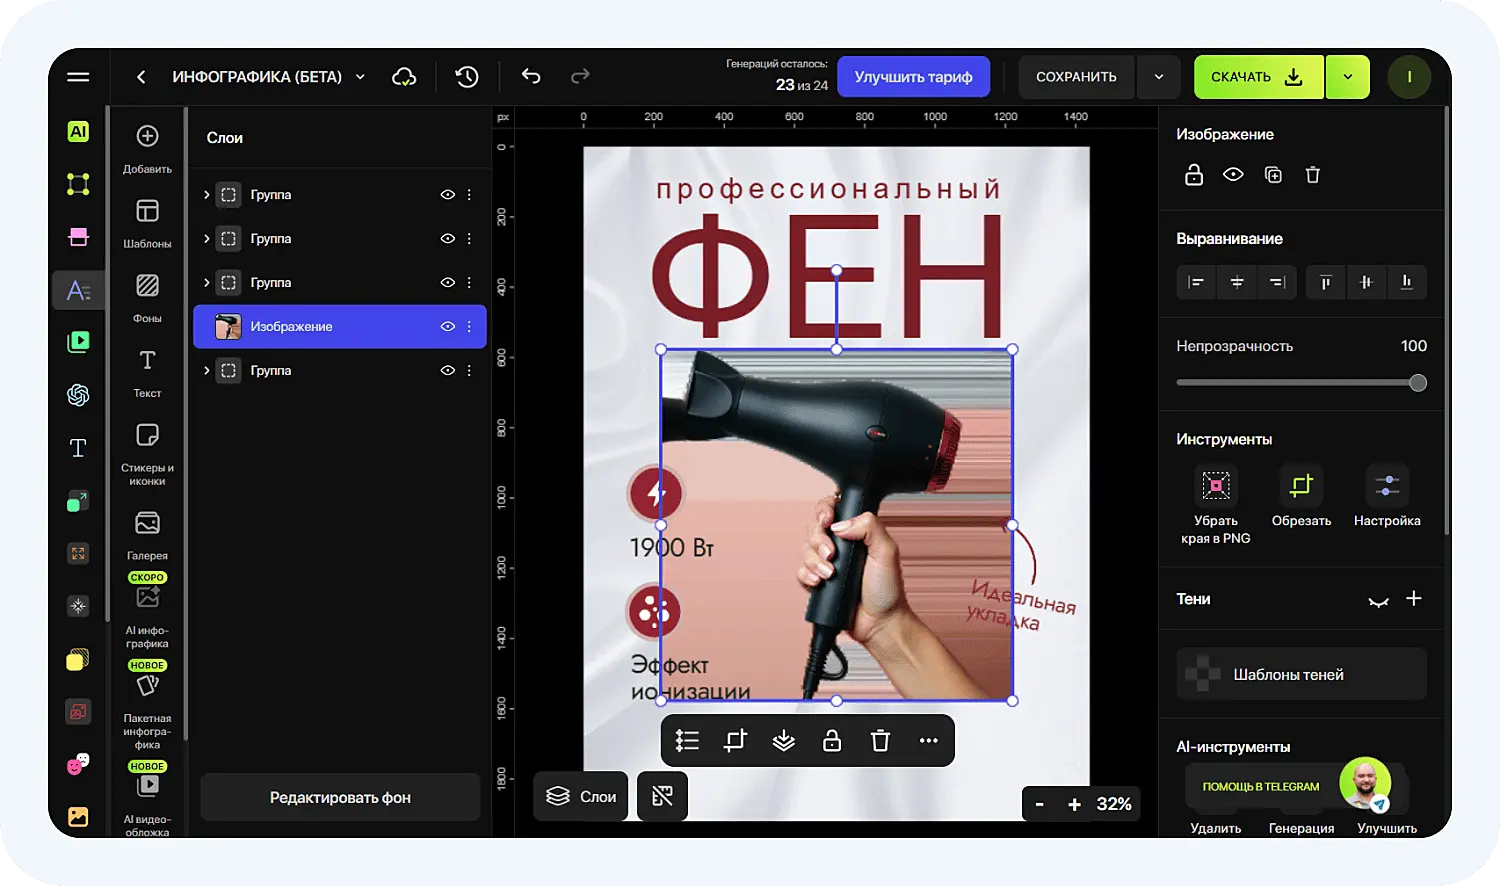Screen dimensions: 1500x886
Task: Open the ИНФОГРАФИКА (БЕТА) dropdown
Action: click(x=359, y=76)
